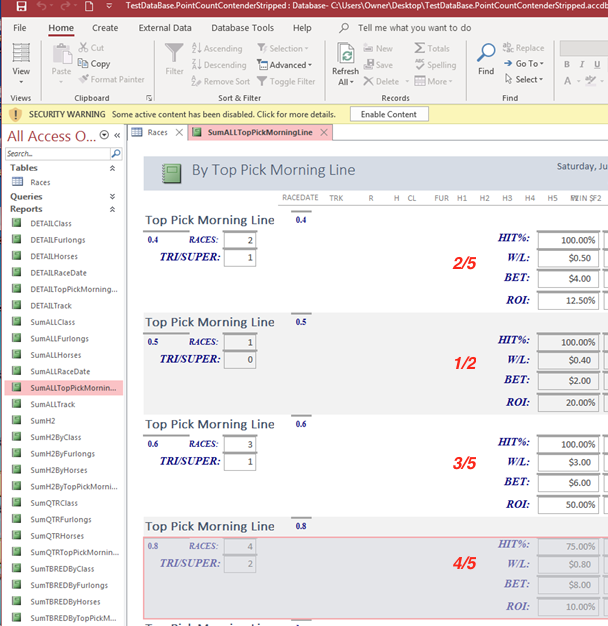Click the Totals sigma button
Screen dimensions: 608x626
(432, 48)
